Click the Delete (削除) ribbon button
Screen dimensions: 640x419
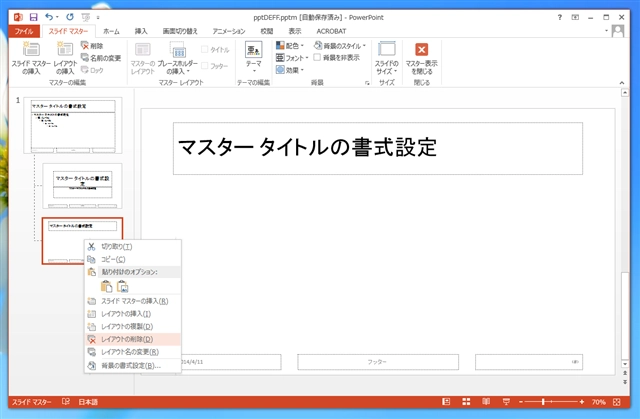pos(92,46)
